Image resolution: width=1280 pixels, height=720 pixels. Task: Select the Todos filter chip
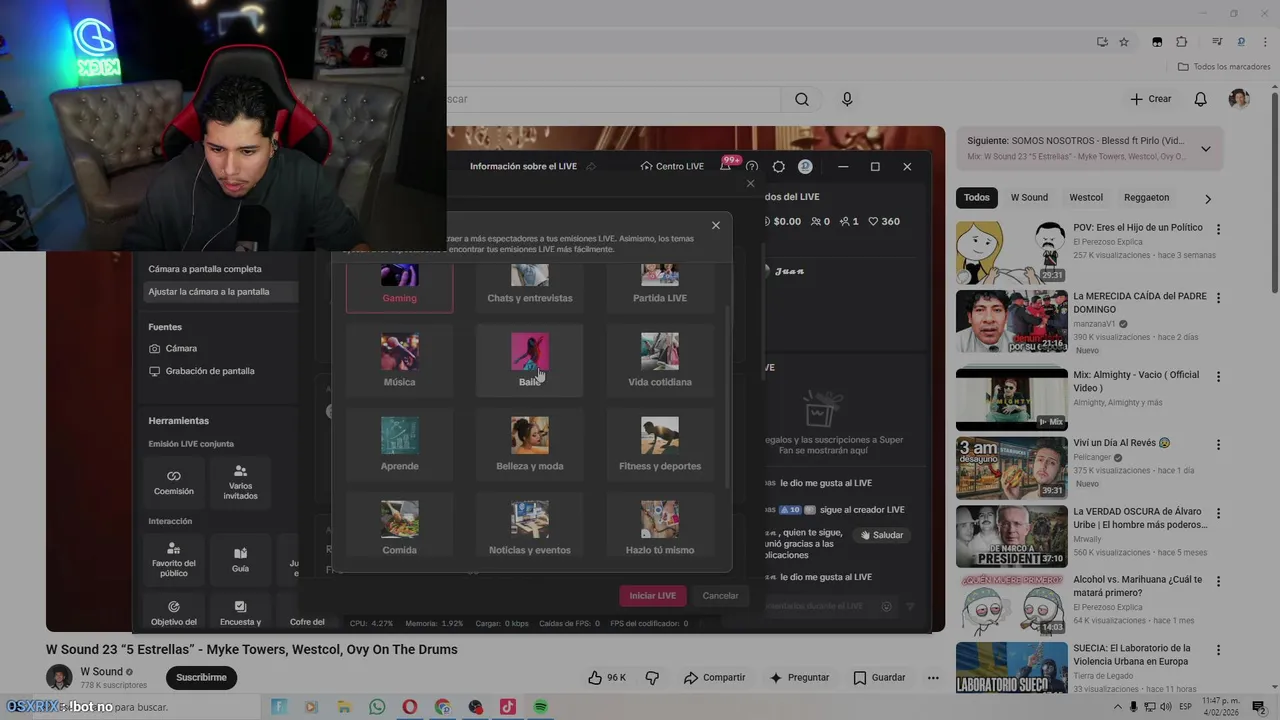click(977, 198)
